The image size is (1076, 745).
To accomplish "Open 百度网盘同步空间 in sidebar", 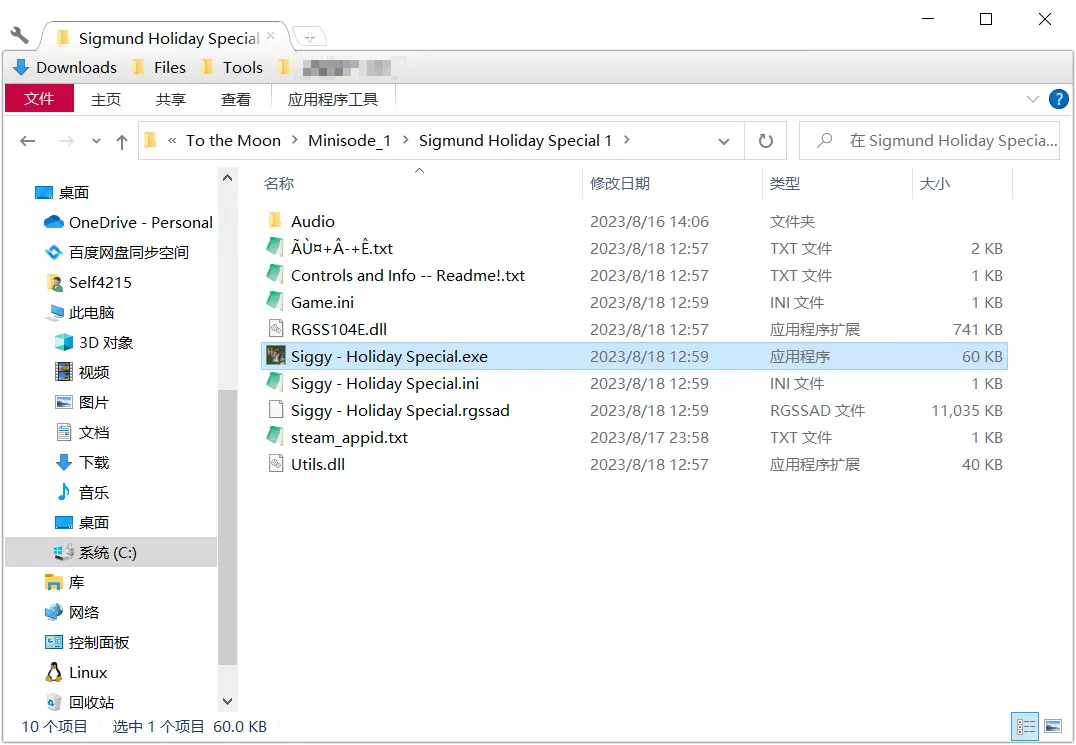I will coord(117,252).
